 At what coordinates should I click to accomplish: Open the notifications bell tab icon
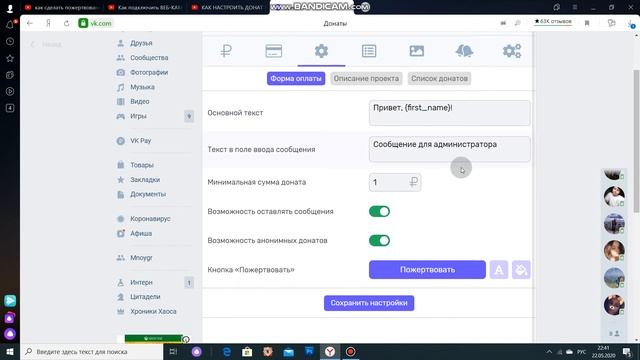(464, 51)
